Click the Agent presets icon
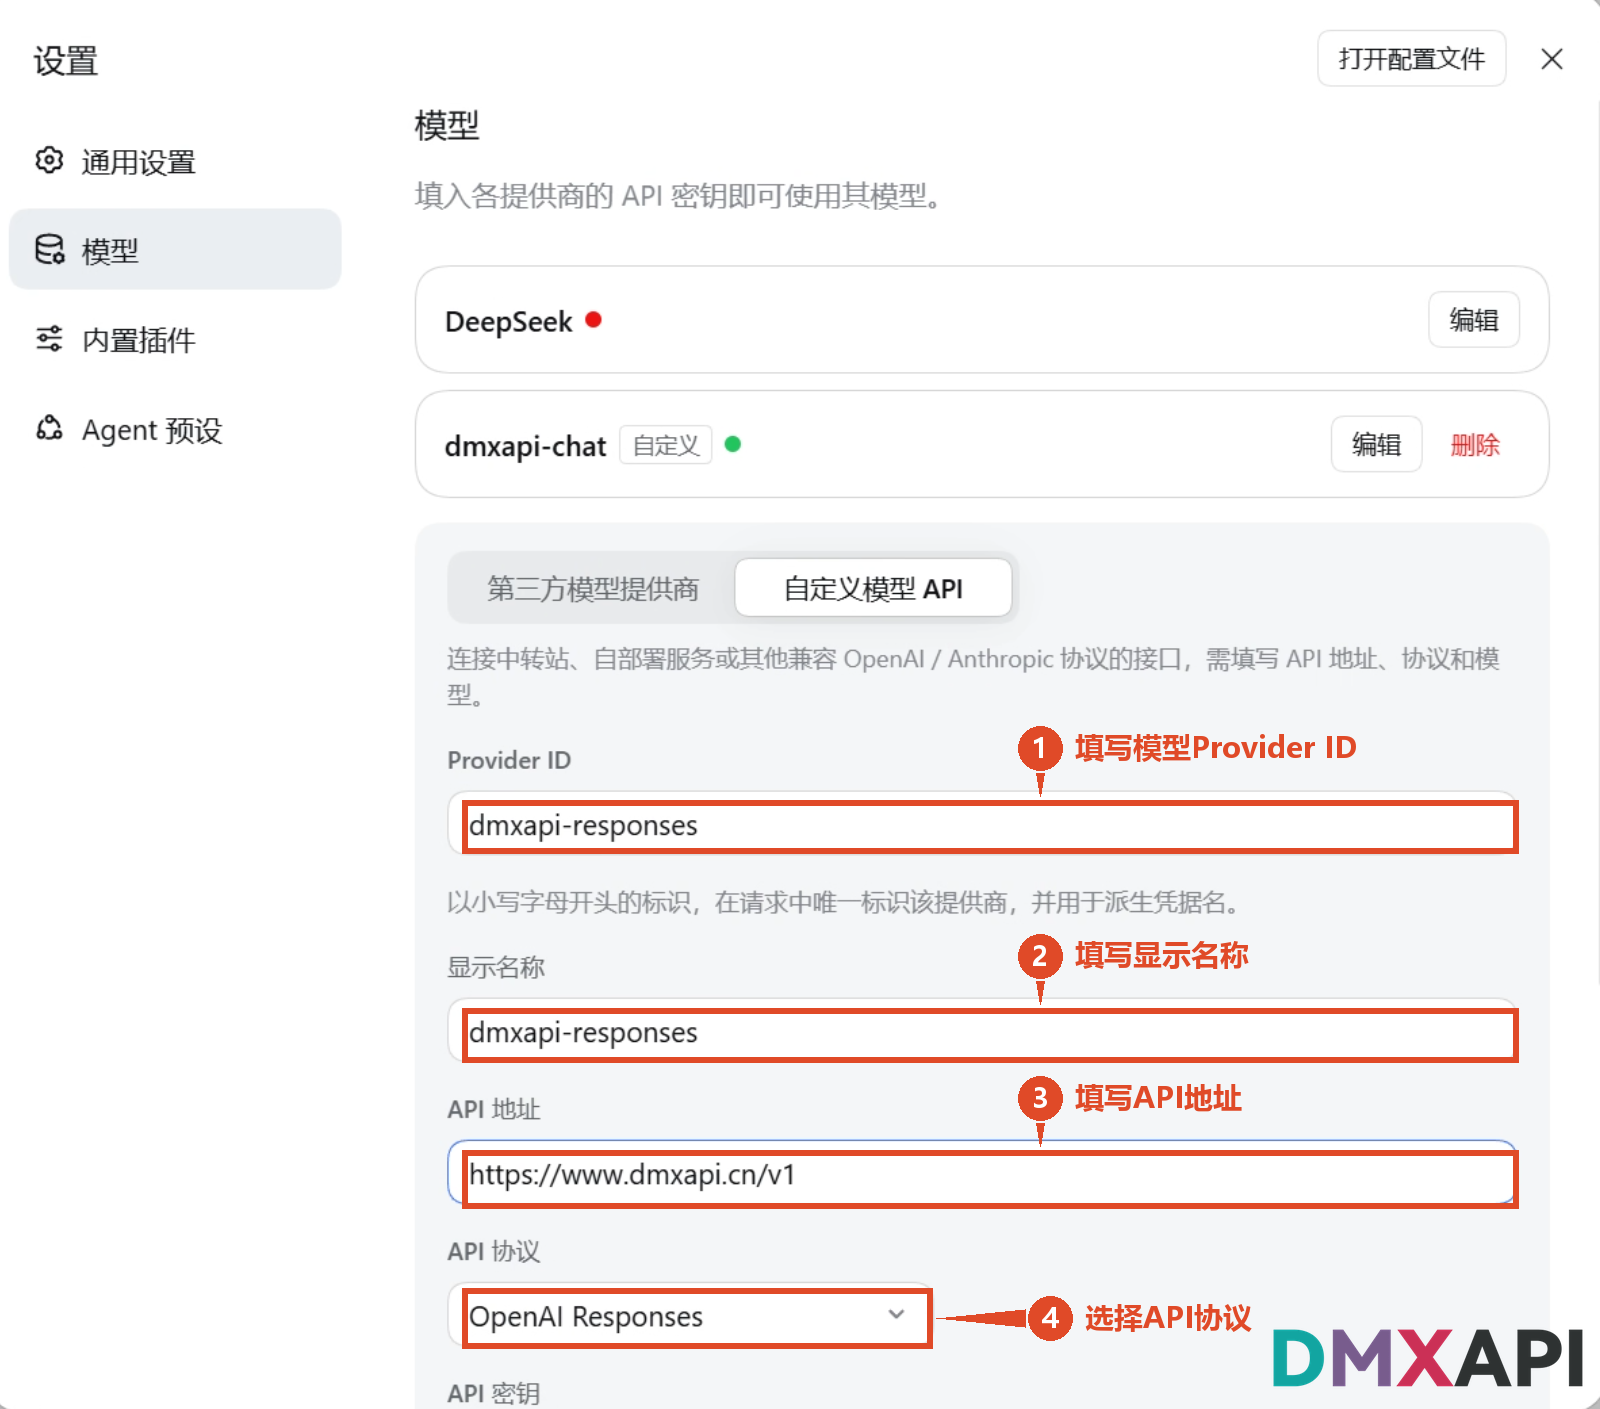This screenshot has width=1600, height=1409. [x=49, y=429]
